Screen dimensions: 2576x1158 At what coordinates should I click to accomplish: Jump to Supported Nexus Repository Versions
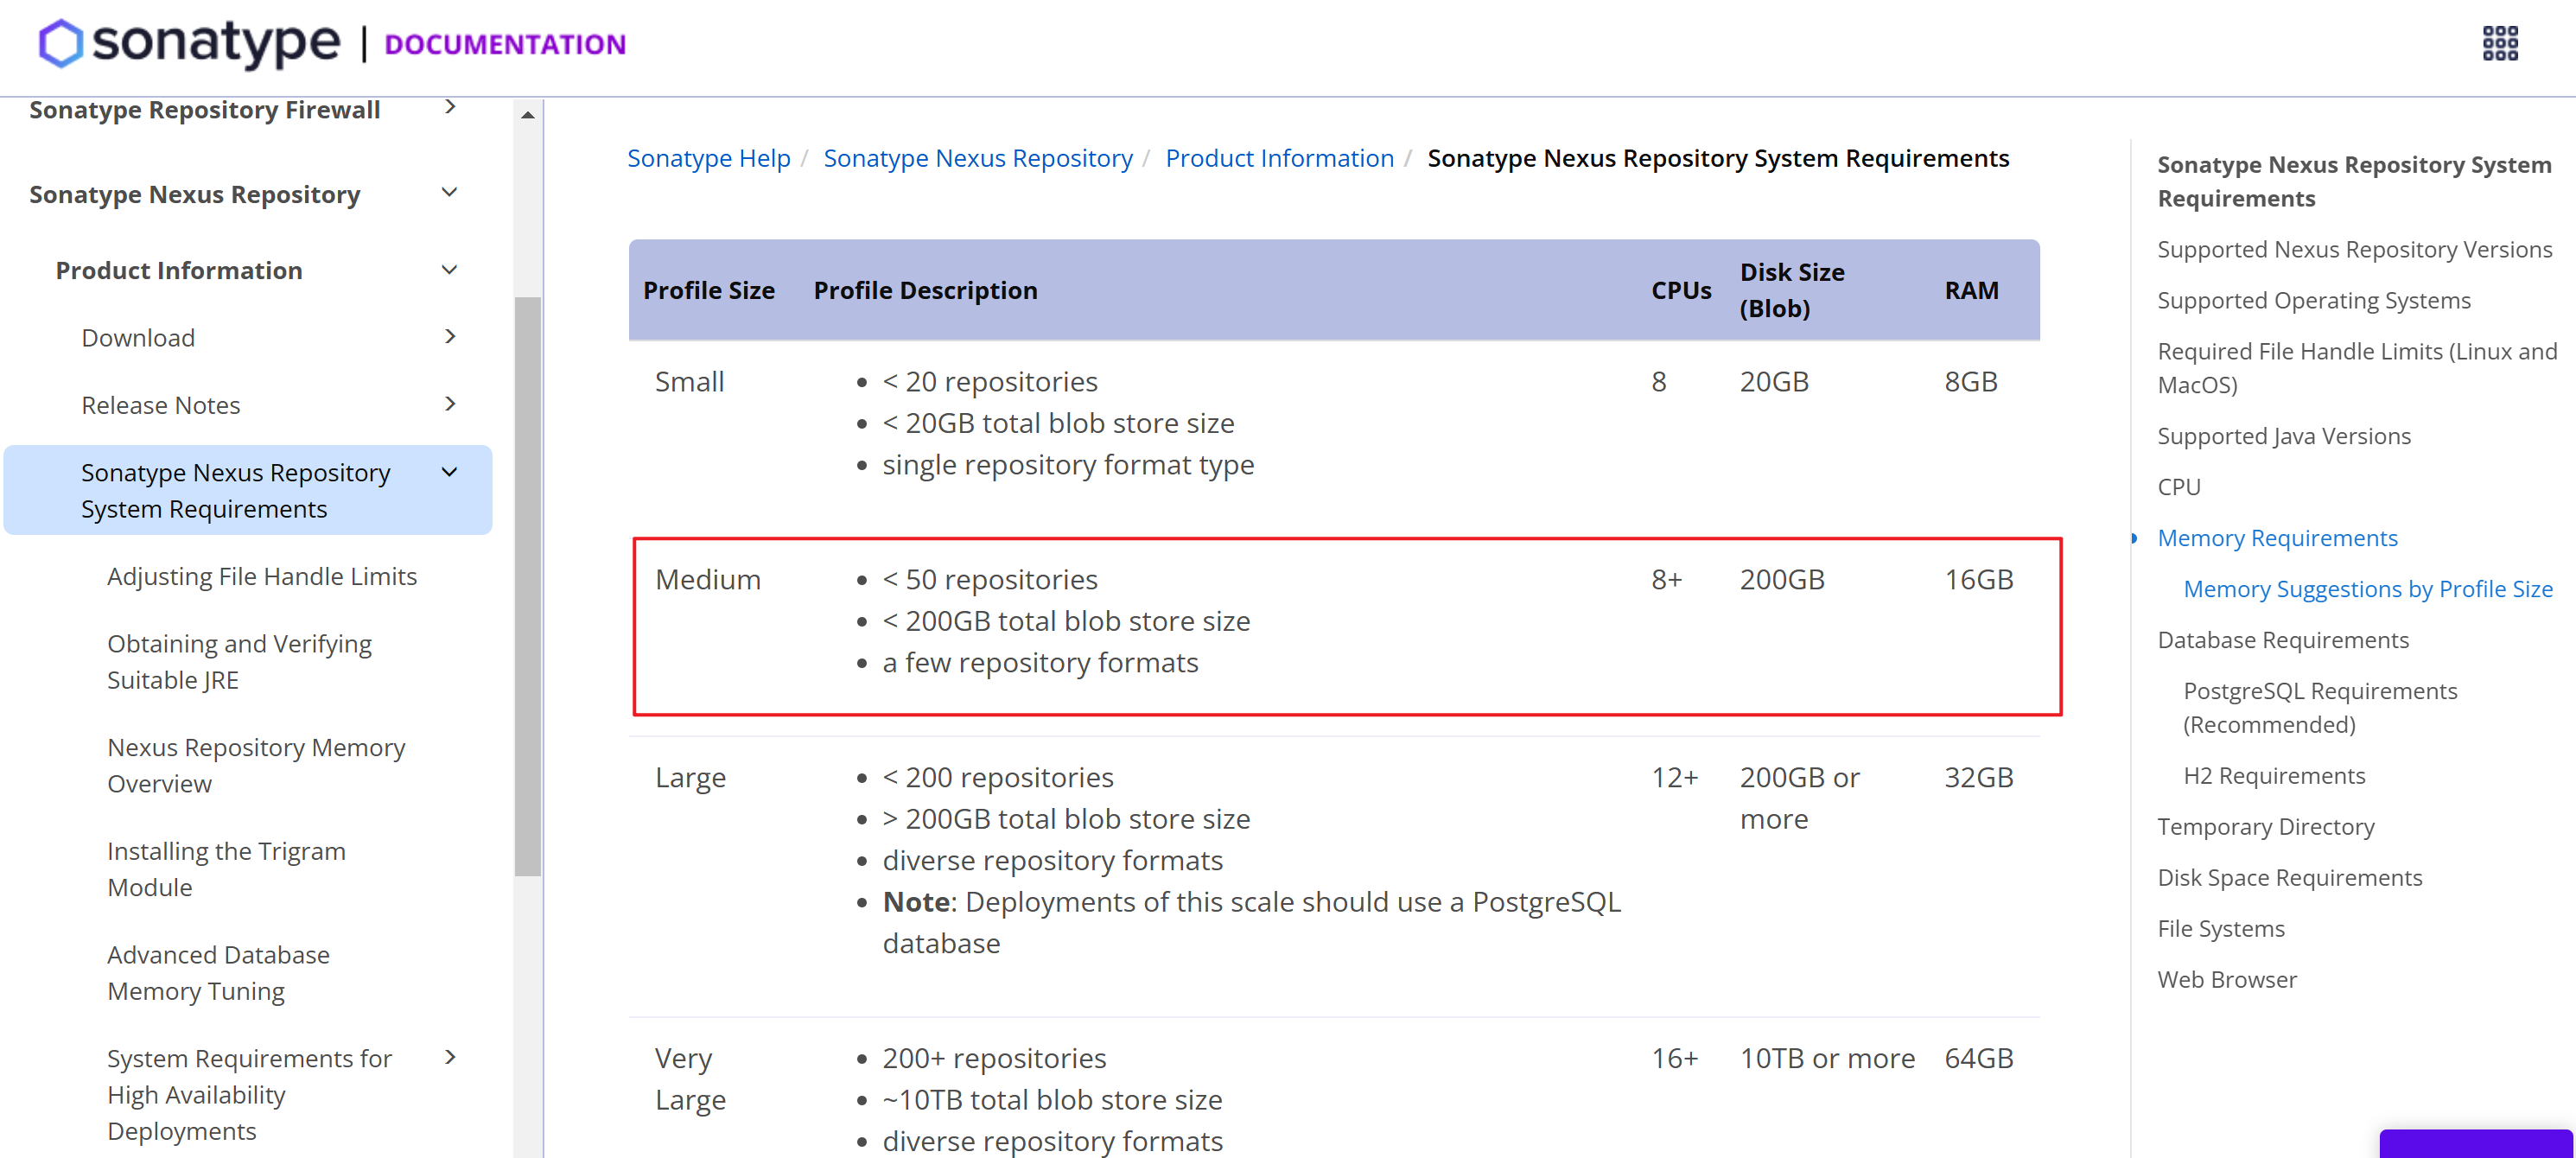(x=2354, y=249)
